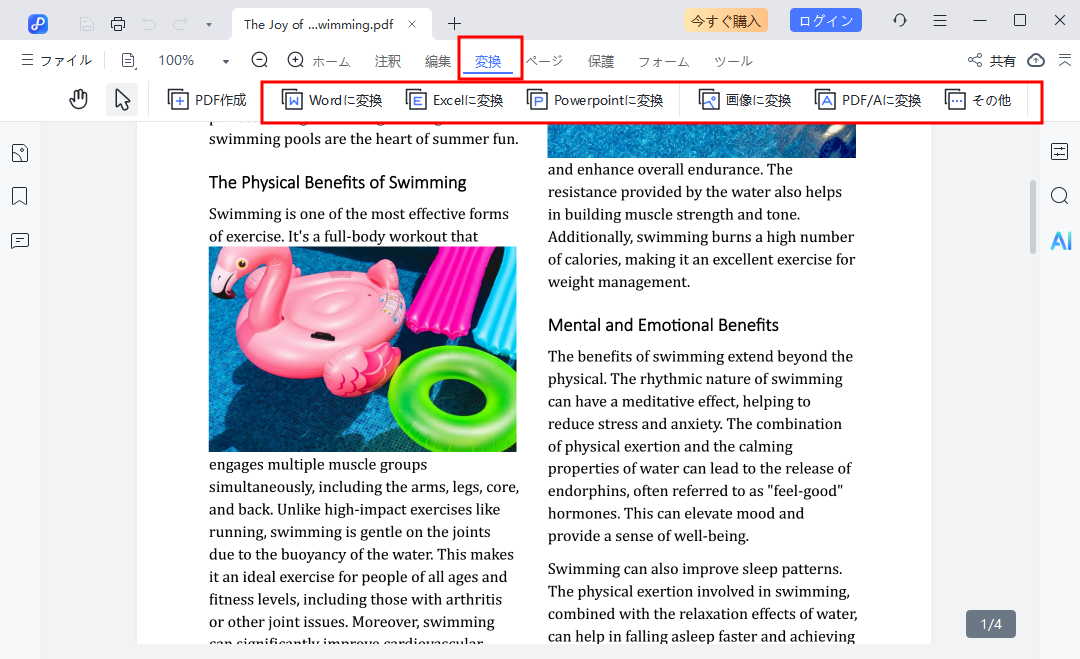Click the zoom in plus button
The height and width of the screenshot is (659, 1080).
tap(295, 61)
